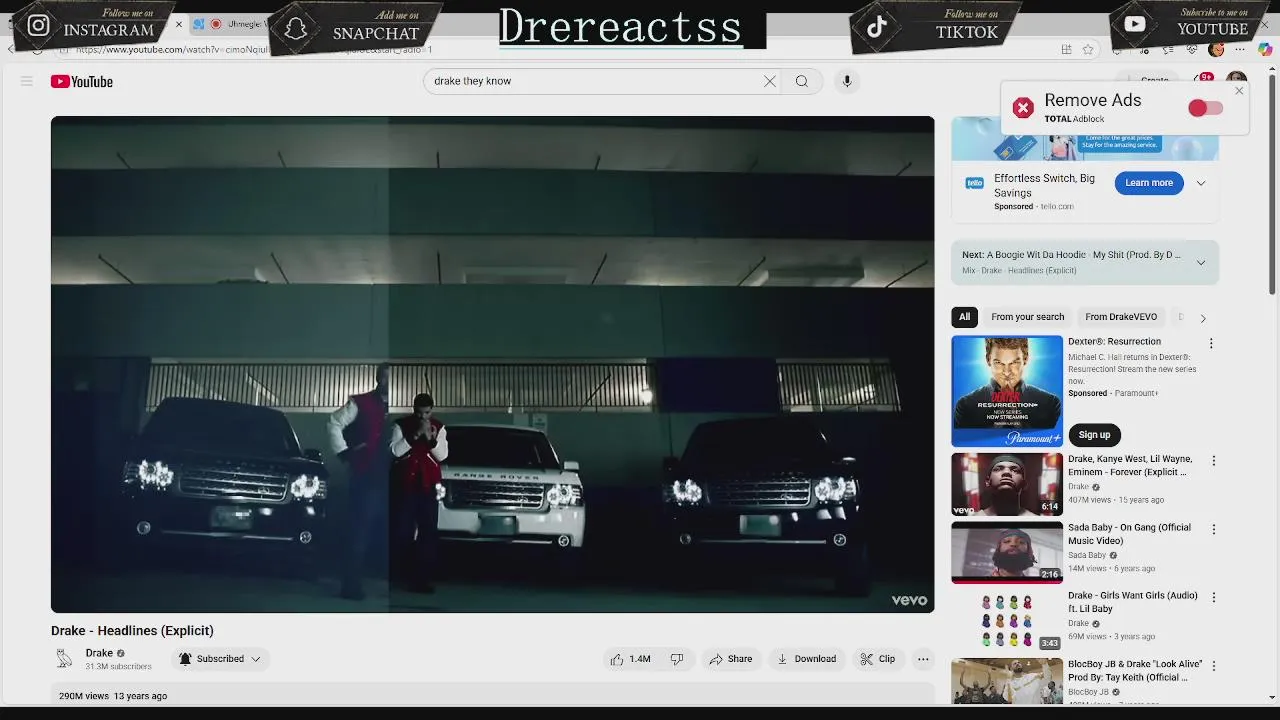Open more actions ellipsis beside Clip
Screen dimensions: 1280x720
coord(923,659)
